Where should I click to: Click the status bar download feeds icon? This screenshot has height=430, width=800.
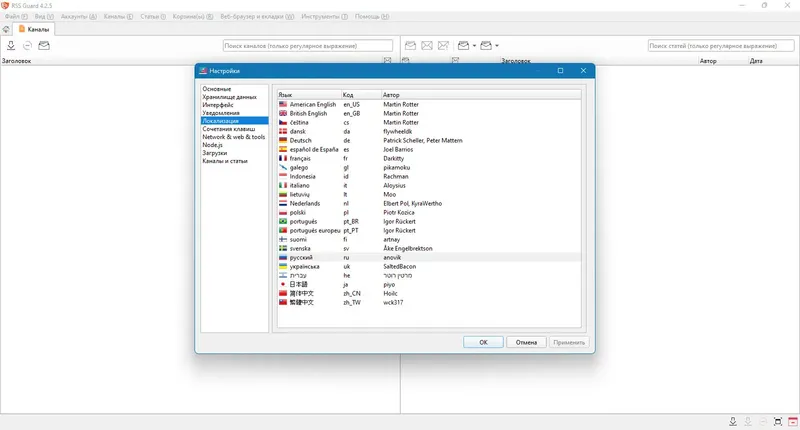733,421
